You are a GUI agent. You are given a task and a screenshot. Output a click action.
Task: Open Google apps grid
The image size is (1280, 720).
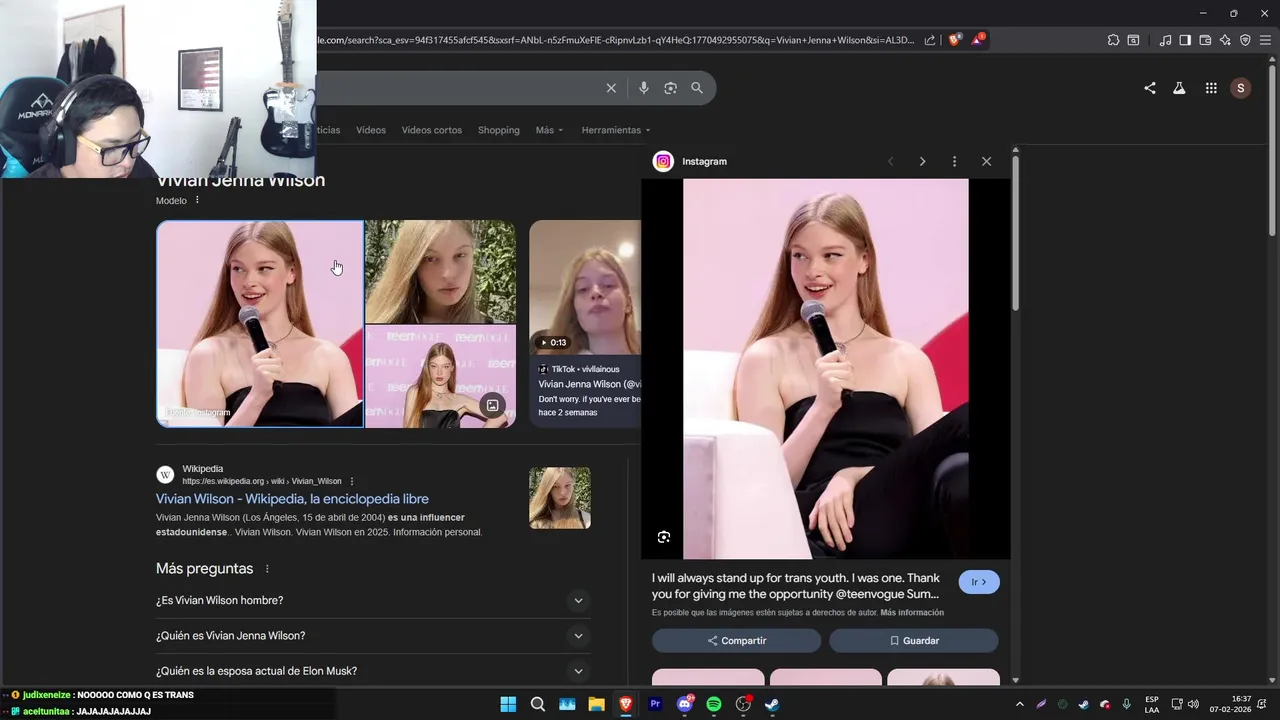[x=1211, y=88]
